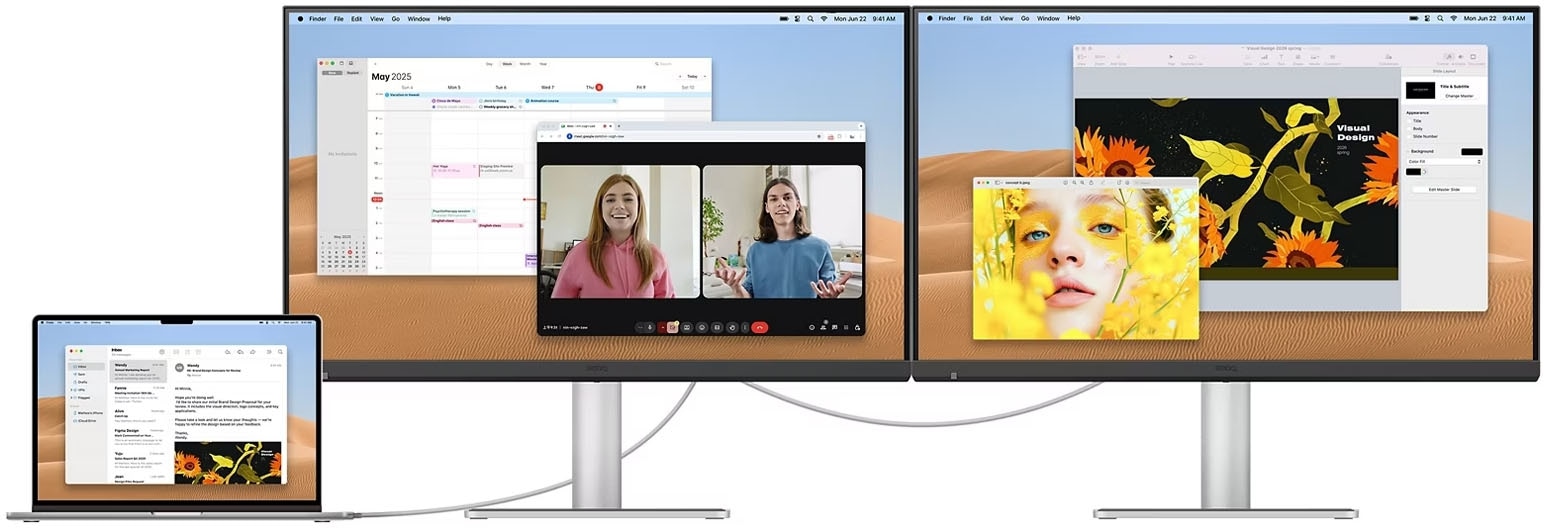Open the Media picker in Keynote toolbar
This screenshot has height=531, width=1548.
[1315, 58]
